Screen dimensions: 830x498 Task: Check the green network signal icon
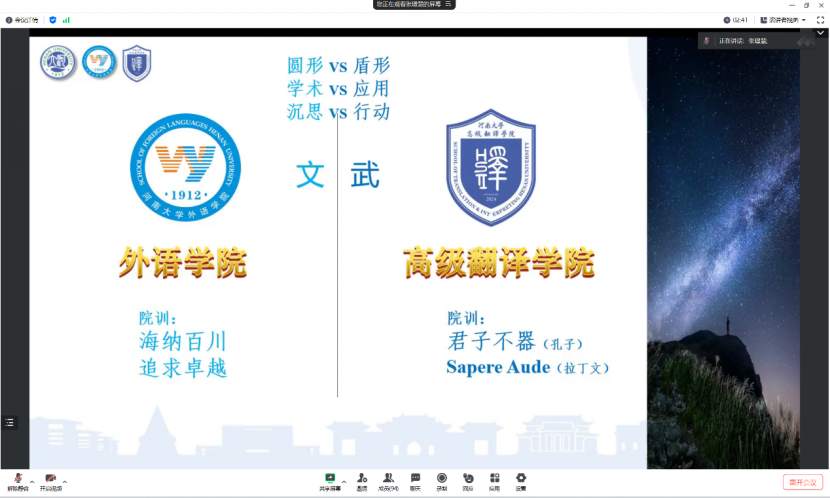pyautogui.click(x=66, y=20)
